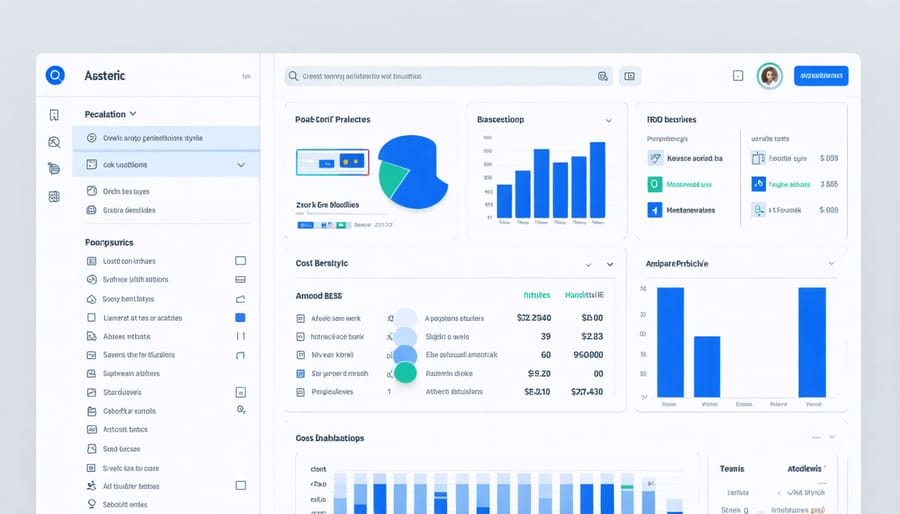Click the square icon button right of search

630,76
